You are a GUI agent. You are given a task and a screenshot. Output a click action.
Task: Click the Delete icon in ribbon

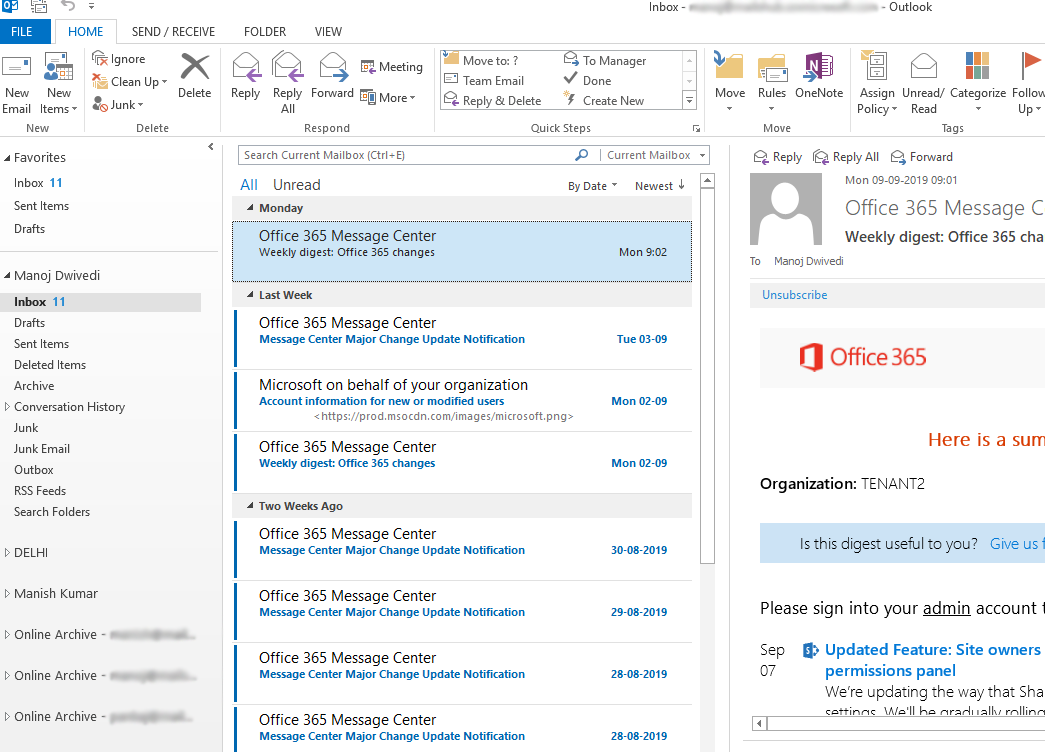point(195,70)
